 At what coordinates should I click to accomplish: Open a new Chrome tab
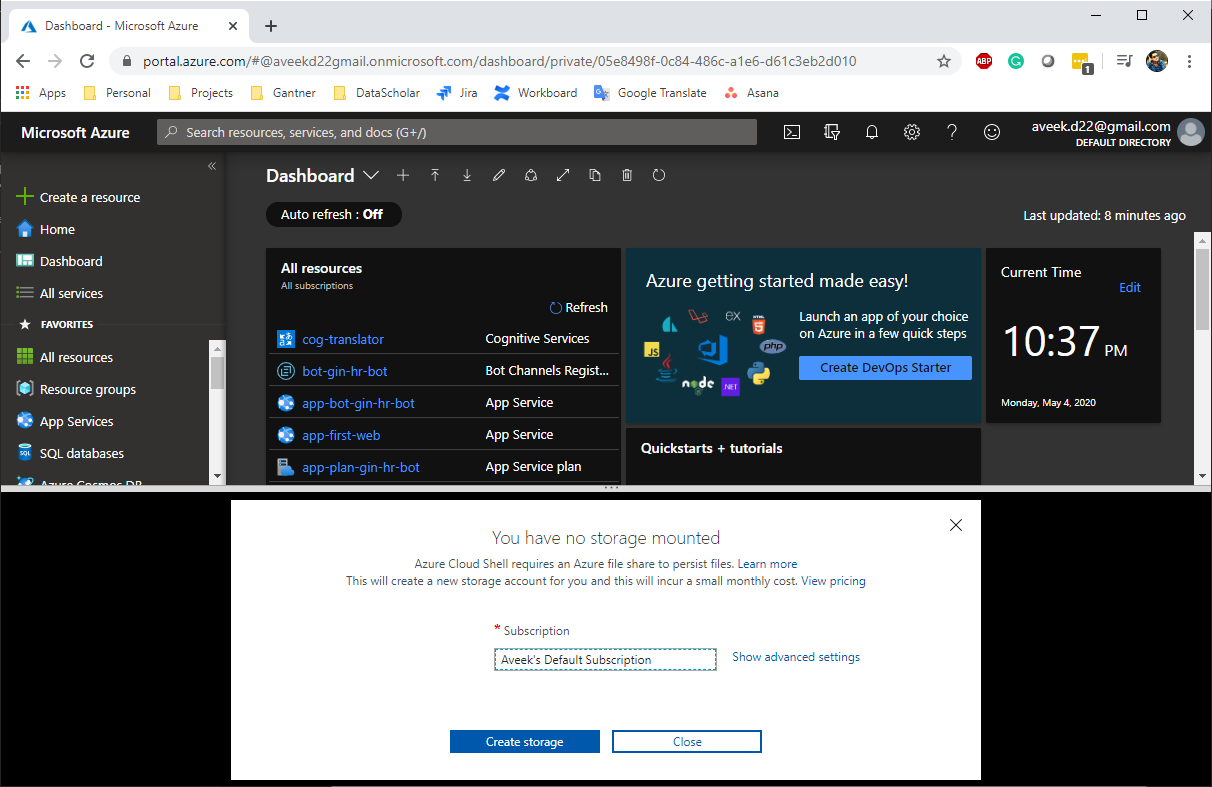point(271,26)
